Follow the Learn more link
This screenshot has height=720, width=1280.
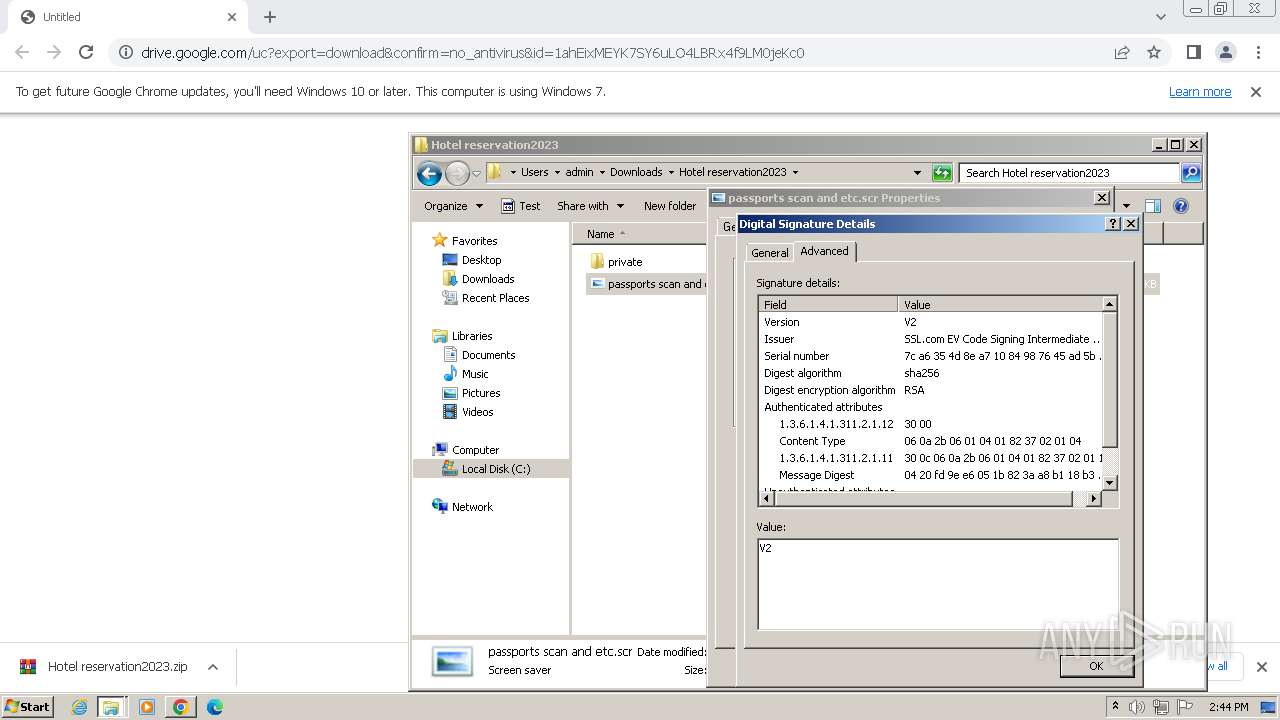(1200, 92)
